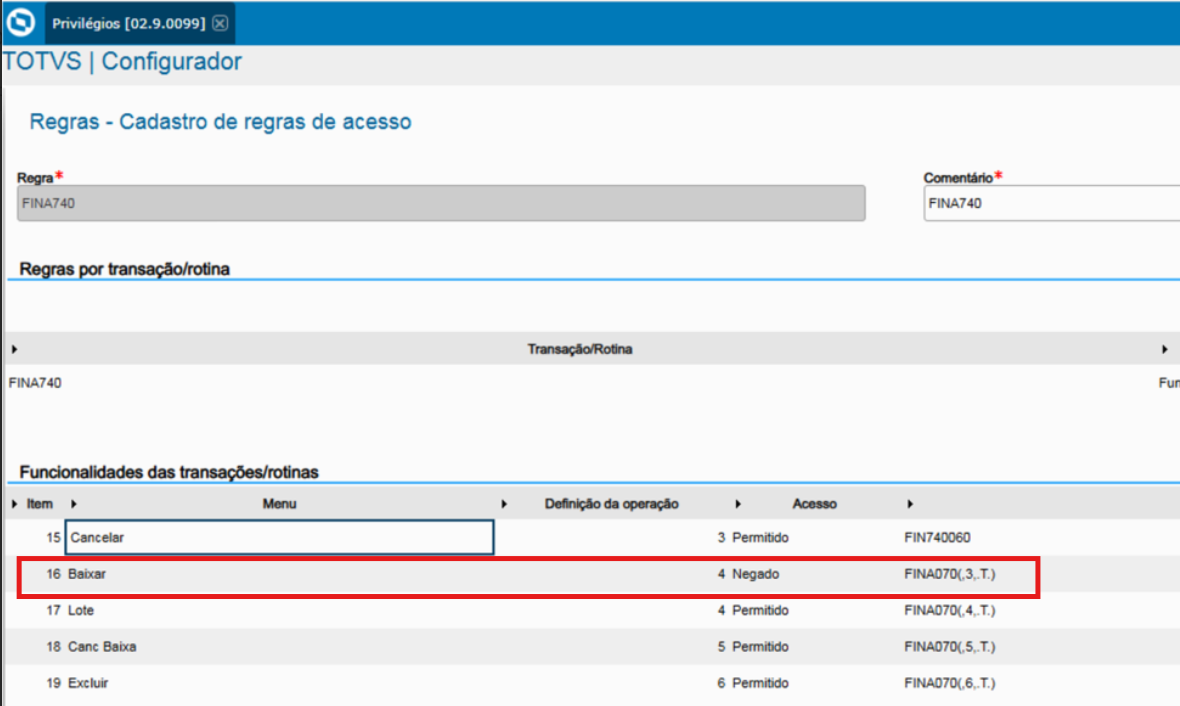Click the arrow right of the Acesso header

point(910,504)
